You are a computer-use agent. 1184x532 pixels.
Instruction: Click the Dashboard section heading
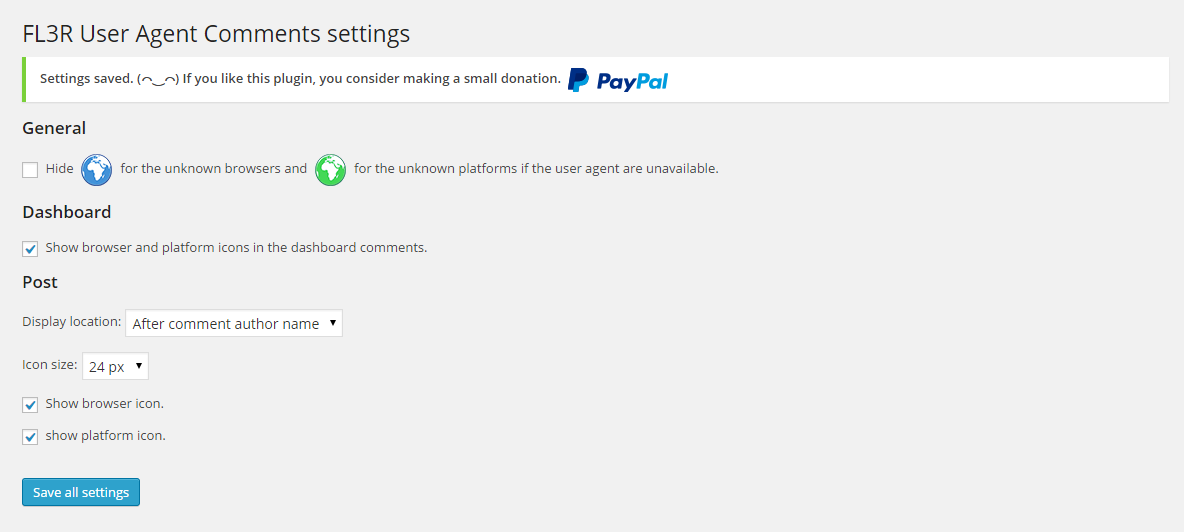66,212
